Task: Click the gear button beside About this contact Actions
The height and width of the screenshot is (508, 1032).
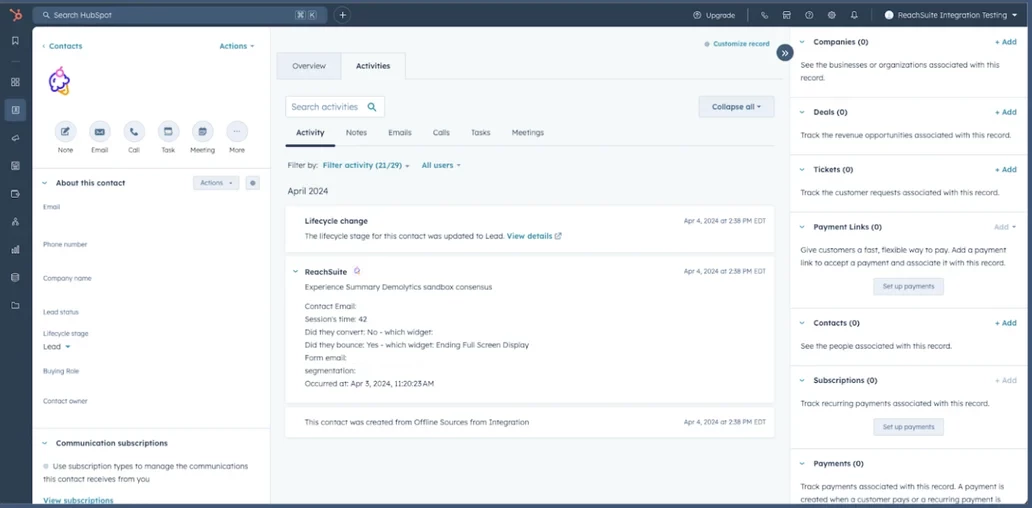Action: [x=252, y=183]
